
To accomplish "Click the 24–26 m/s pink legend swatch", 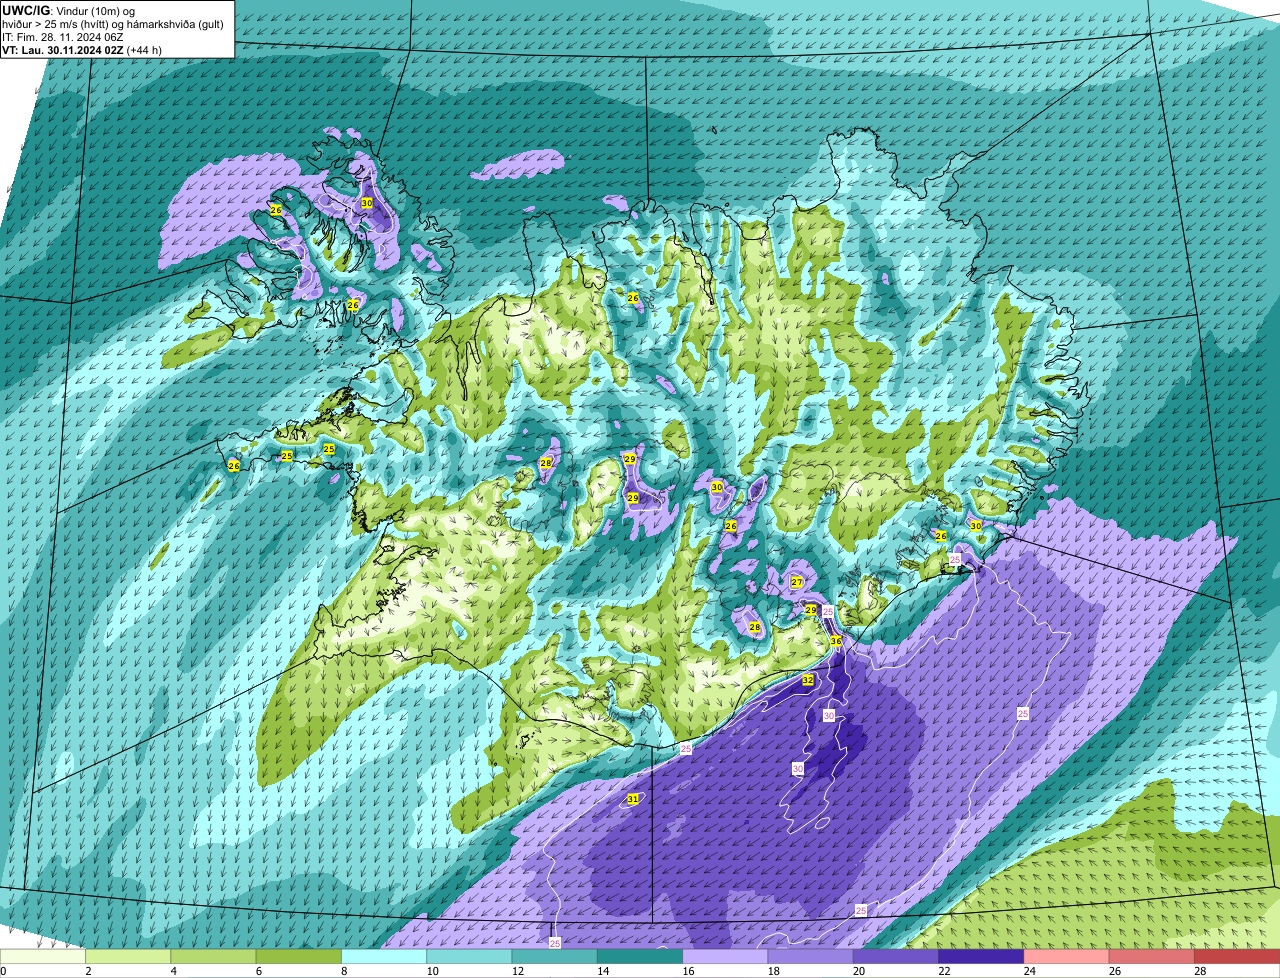I will click(1066, 957).
